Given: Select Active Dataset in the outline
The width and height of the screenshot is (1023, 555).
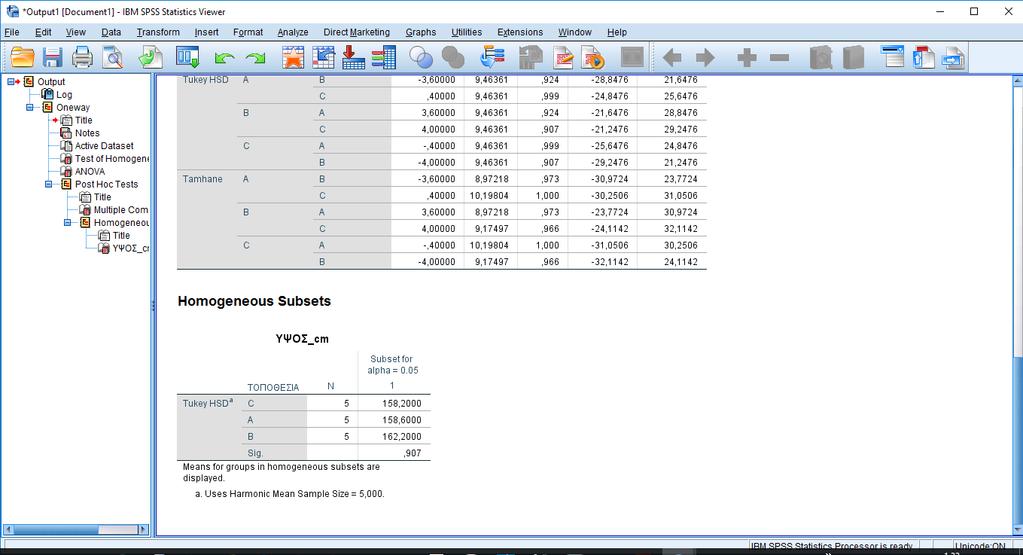Looking at the screenshot, I should 104,146.
